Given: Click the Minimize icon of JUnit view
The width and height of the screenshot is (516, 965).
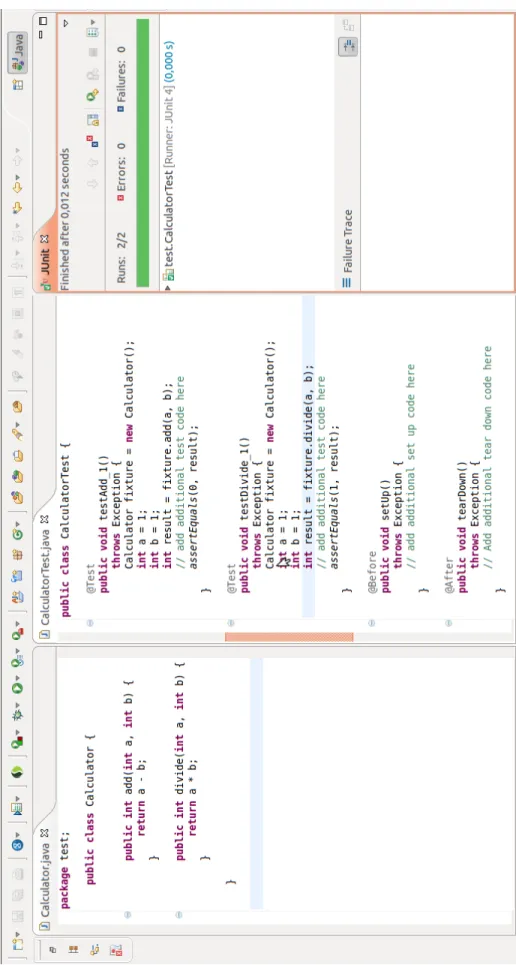Looking at the screenshot, I should (x=41, y=35).
